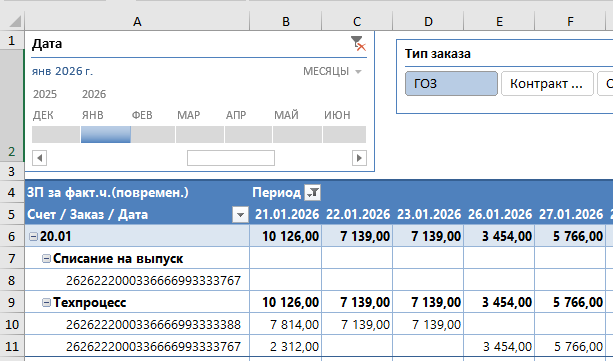613x361 pixels.
Task: Click the timeline horizontal scroll thumb
Action: 231,158
